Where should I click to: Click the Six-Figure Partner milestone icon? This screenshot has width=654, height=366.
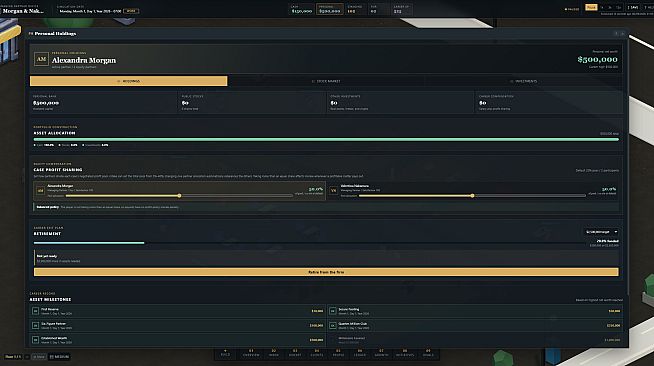click(35, 325)
